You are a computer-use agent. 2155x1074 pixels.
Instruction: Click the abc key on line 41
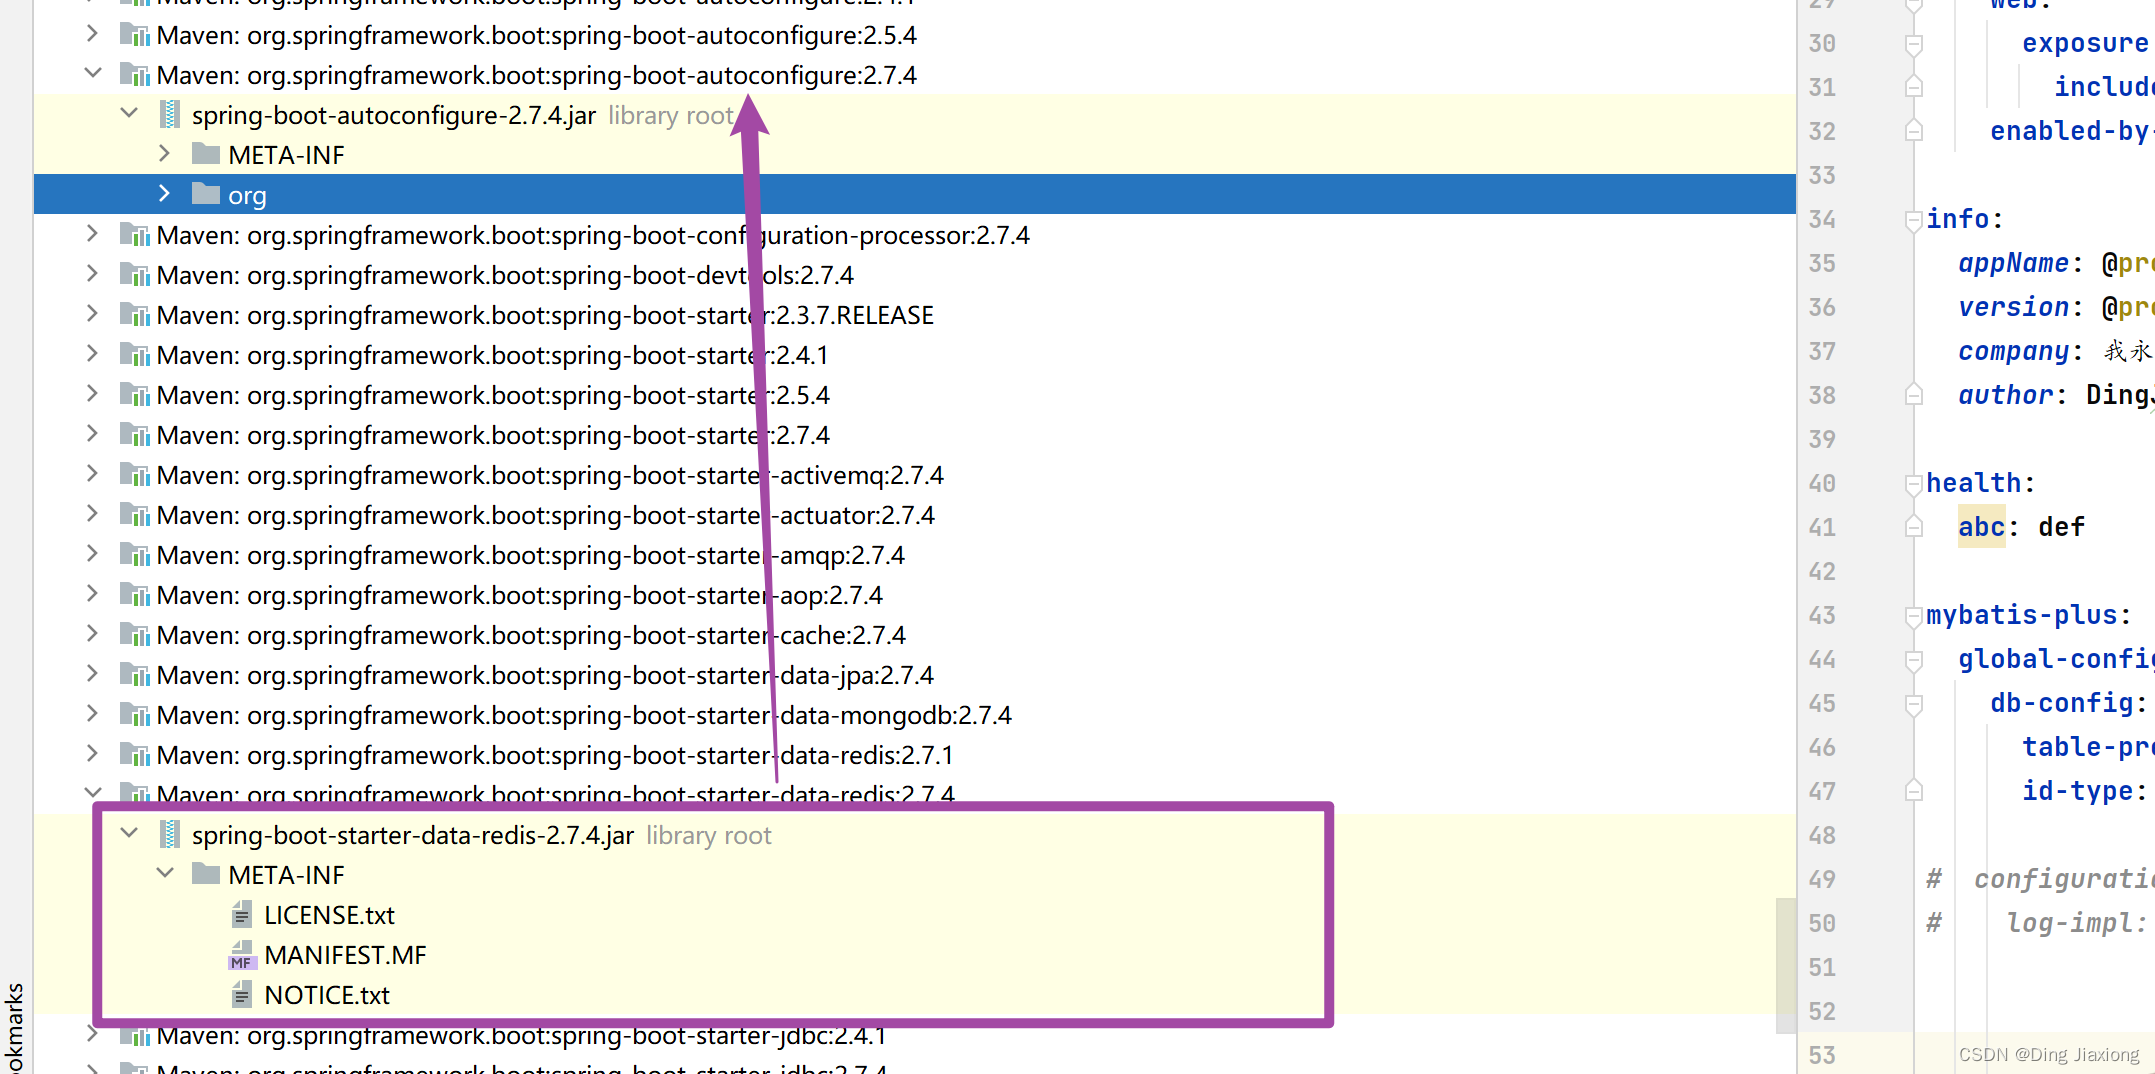(x=1981, y=527)
